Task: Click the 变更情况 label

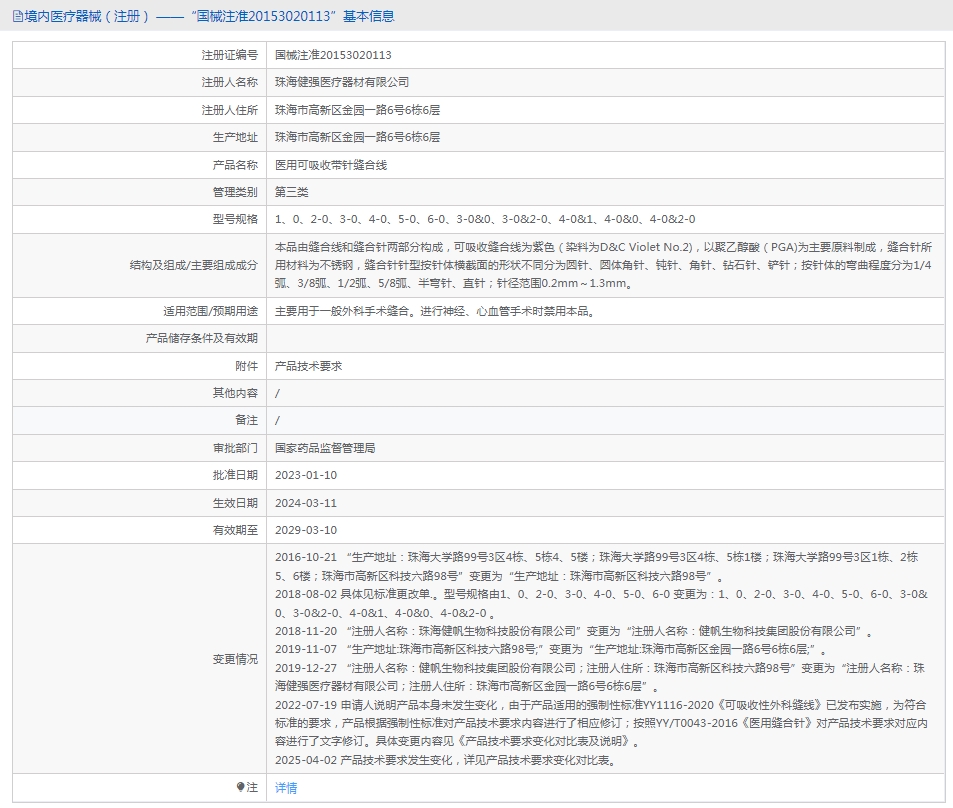Action: pyautogui.click(x=235, y=659)
